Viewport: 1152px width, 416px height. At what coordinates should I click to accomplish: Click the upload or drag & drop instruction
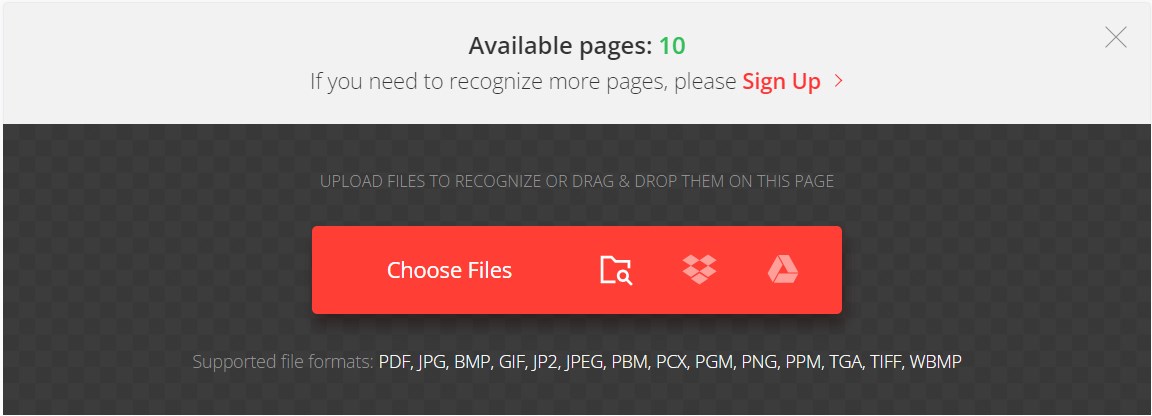click(x=577, y=181)
